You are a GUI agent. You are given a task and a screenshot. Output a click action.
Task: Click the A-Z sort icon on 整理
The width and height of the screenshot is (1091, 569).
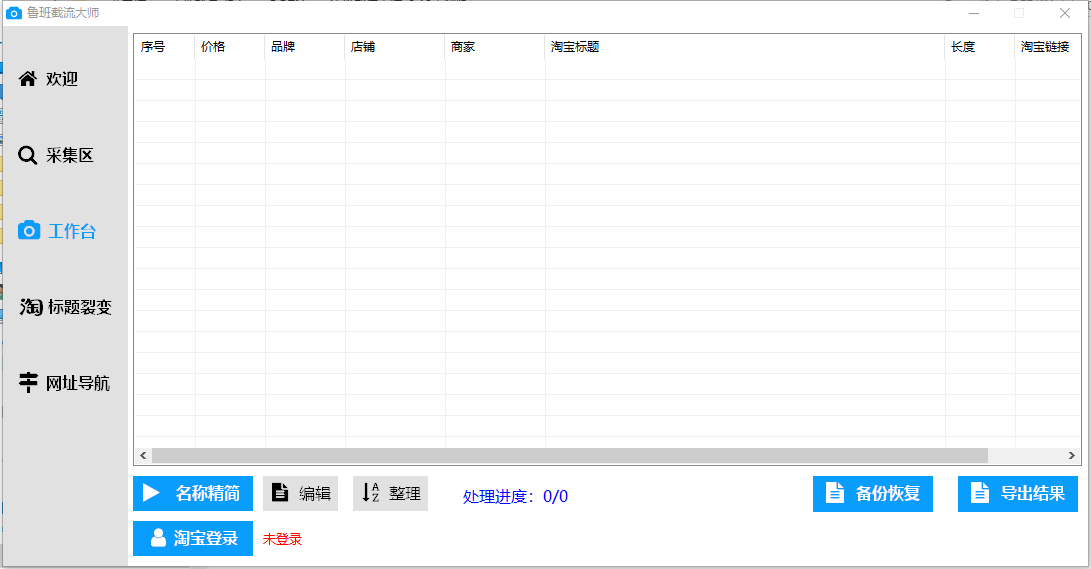click(370, 493)
